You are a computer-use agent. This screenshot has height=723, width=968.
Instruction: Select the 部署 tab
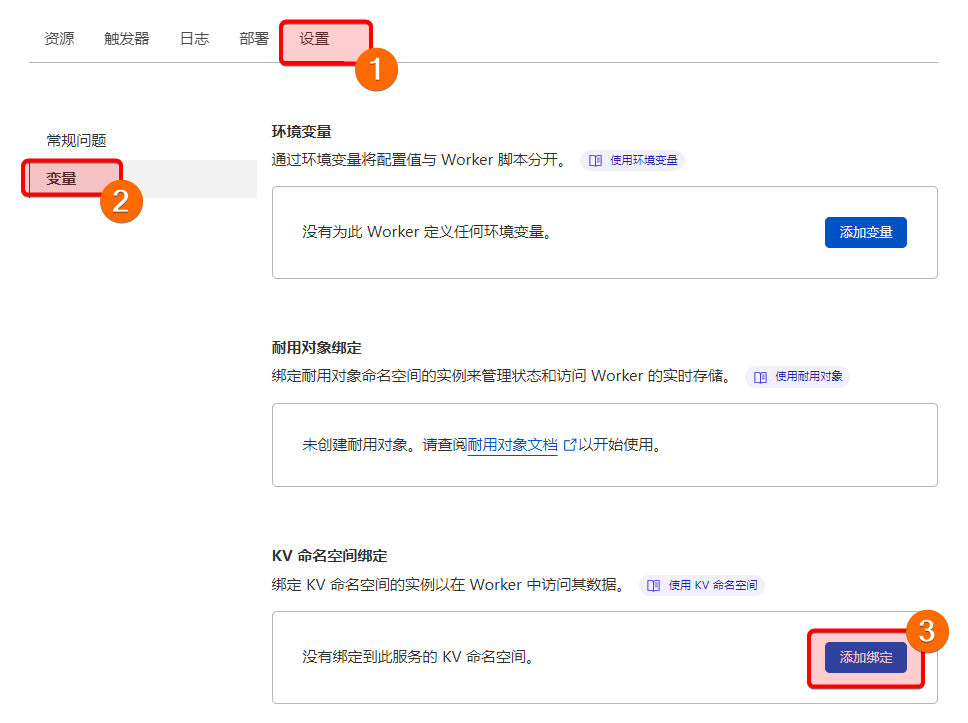pyautogui.click(x=254, y=39)
